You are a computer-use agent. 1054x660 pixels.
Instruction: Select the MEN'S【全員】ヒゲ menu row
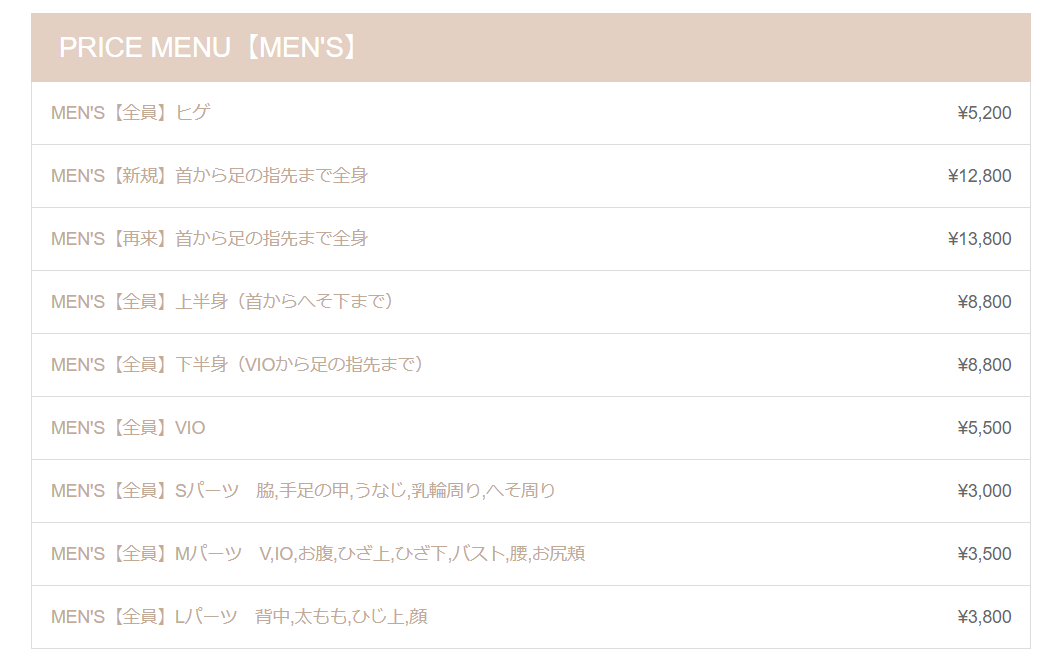(530, 113)
